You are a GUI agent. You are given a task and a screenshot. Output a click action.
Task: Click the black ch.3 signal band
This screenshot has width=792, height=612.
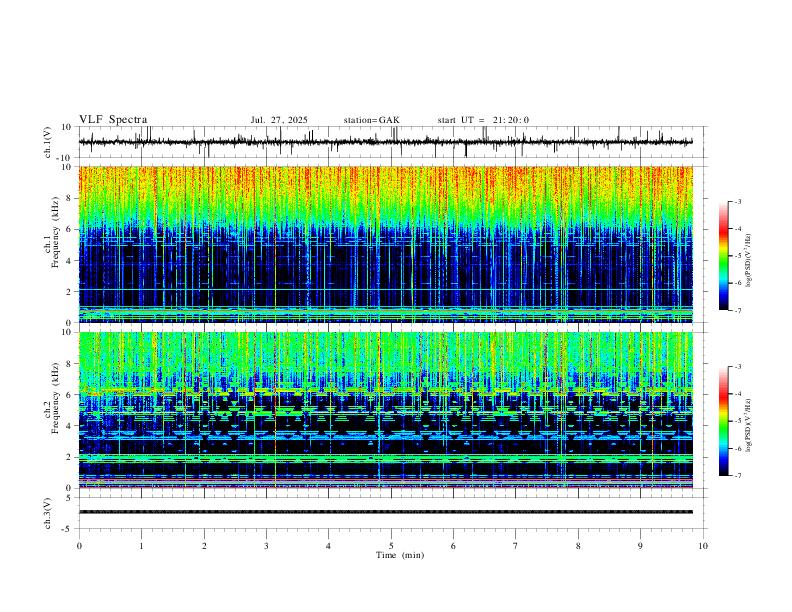coord(386,512)
